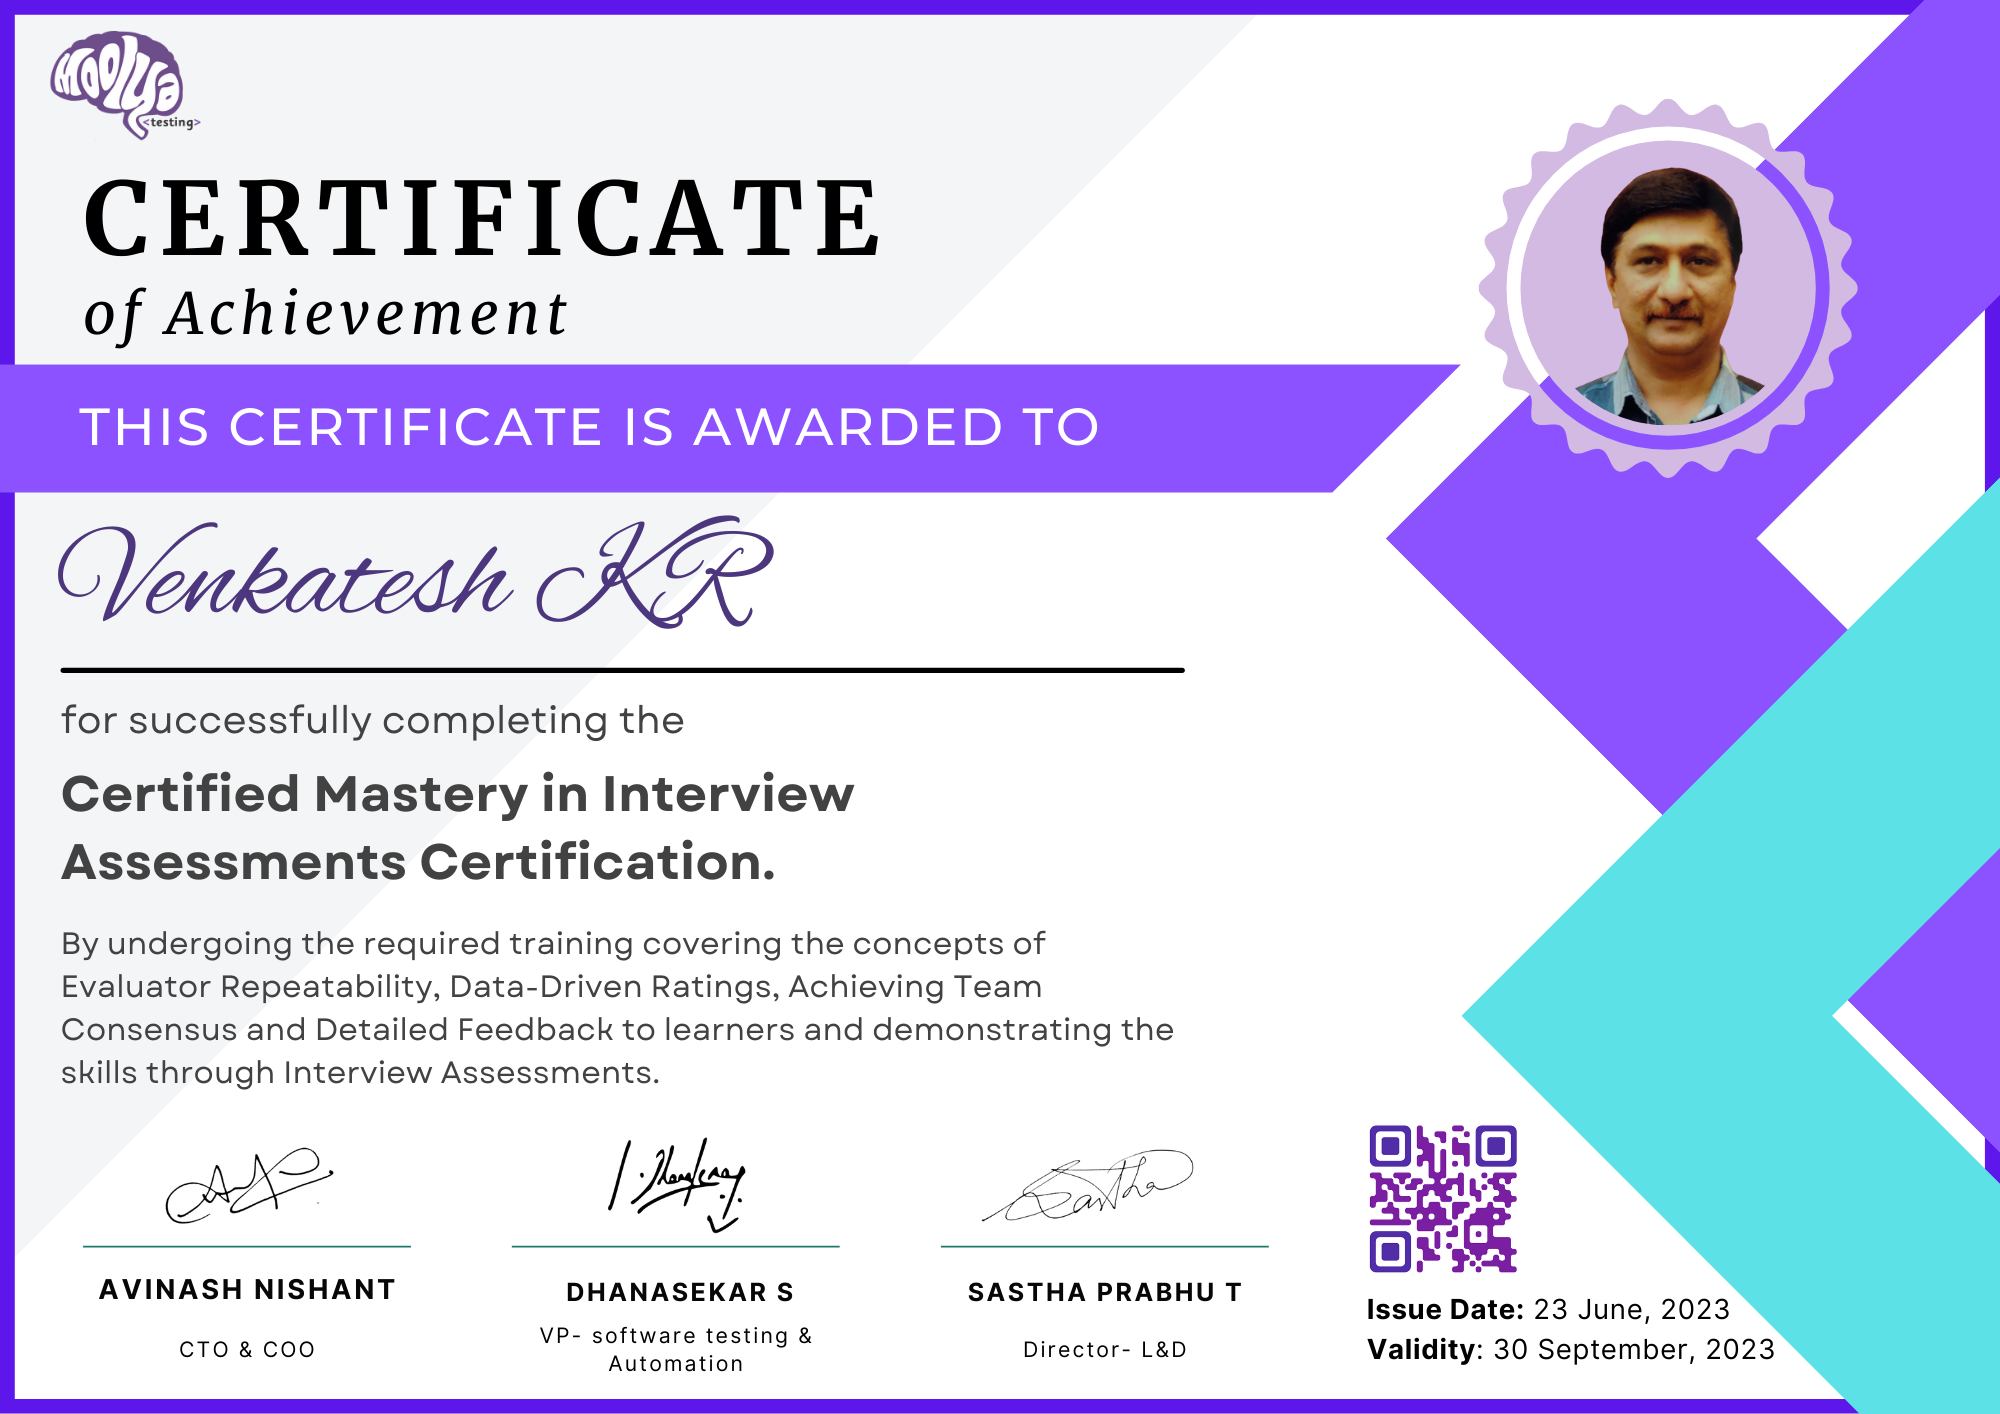Click the recipient's circular portrait photo

[1668, 290]
